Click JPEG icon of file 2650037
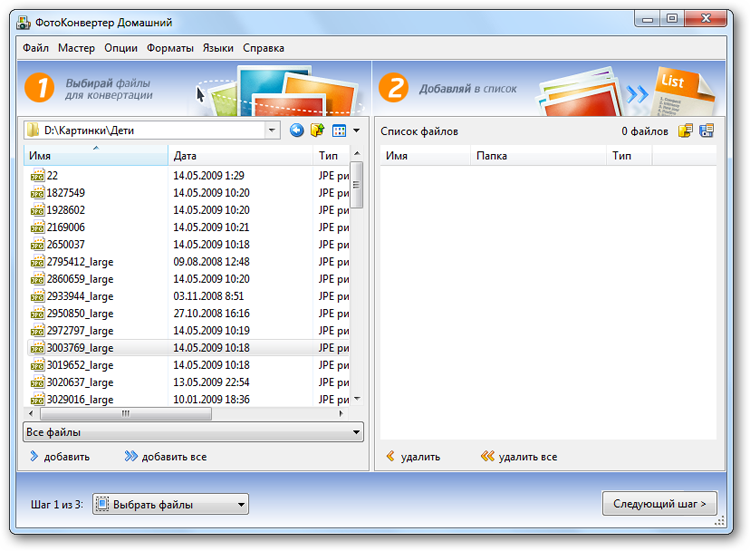 pos(37,245)
